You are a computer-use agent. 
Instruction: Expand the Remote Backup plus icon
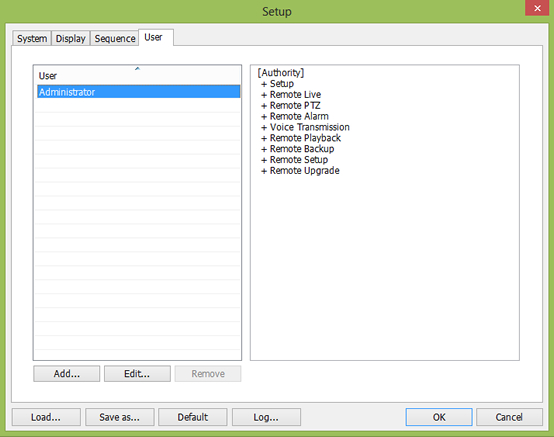pos(264,149)
